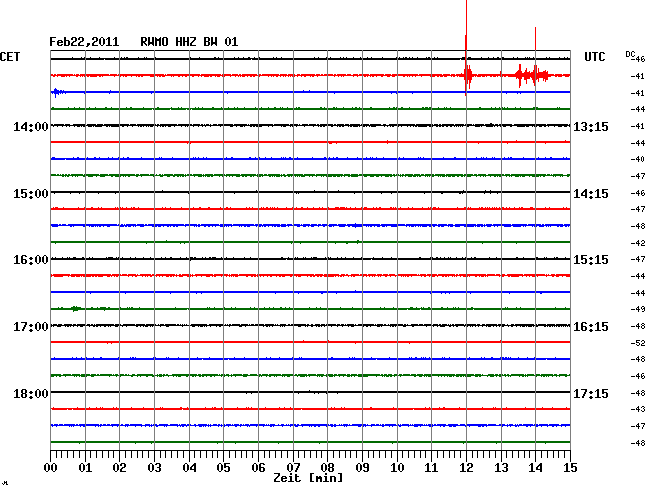This screenshot has width=650, height=494.
Task: Click the DC value -49
Action: tap(638, 309)
